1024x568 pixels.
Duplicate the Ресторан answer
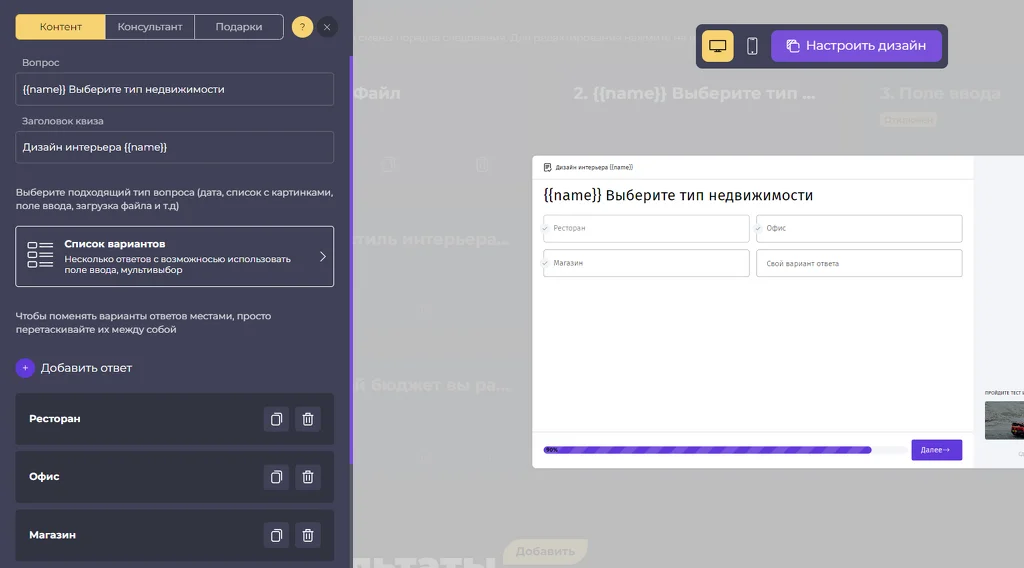[276, 419]
